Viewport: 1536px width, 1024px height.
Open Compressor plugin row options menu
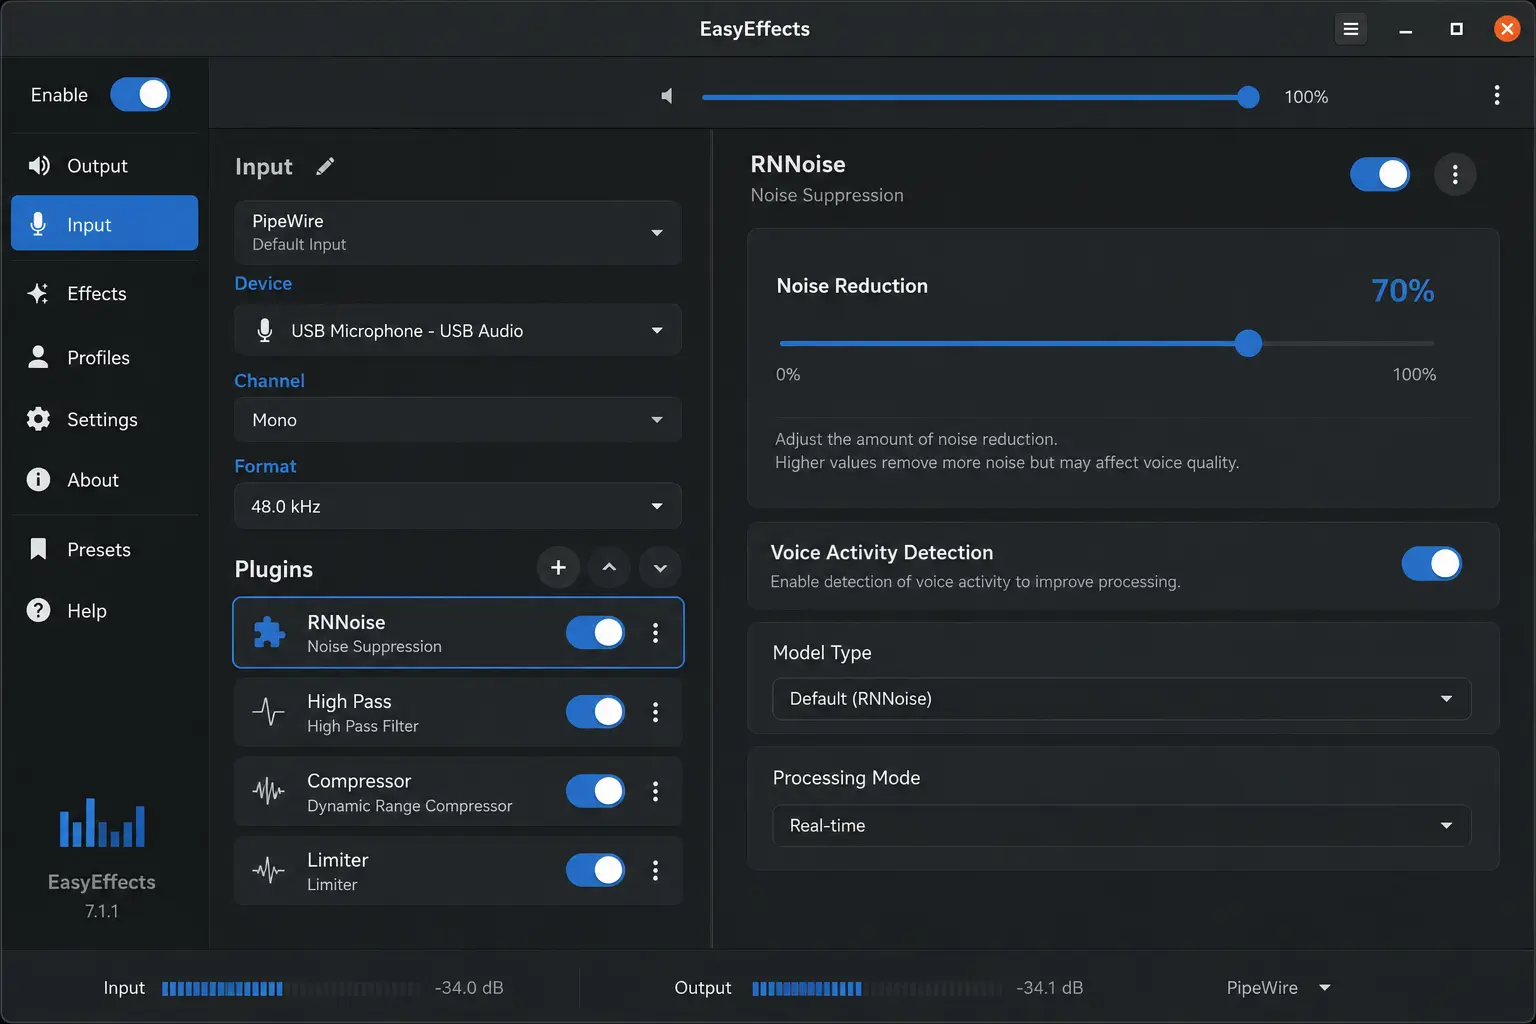655,791
